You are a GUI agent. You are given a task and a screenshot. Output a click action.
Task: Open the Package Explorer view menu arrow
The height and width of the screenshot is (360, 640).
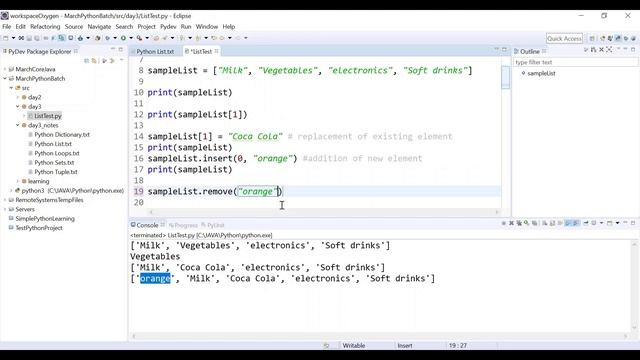[122, 60]
